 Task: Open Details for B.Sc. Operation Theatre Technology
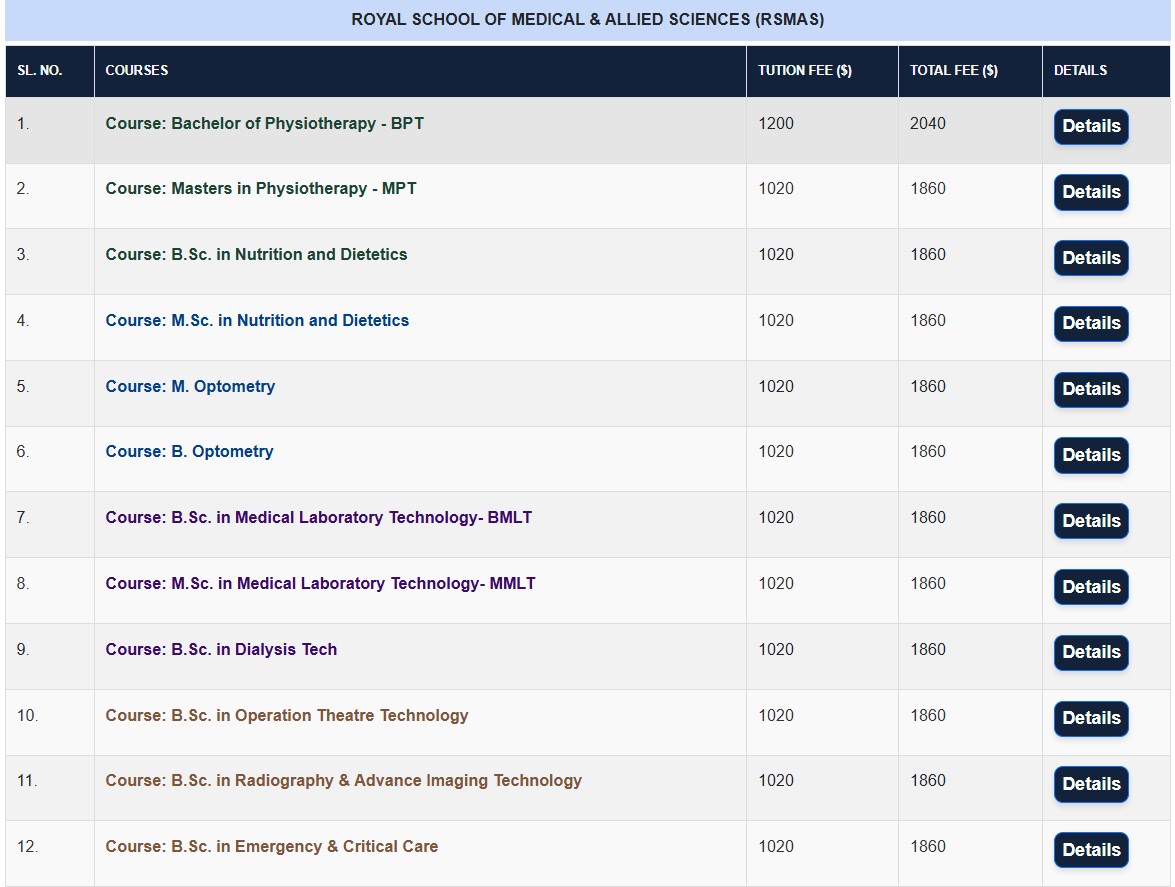click(x=1090, y=718)
